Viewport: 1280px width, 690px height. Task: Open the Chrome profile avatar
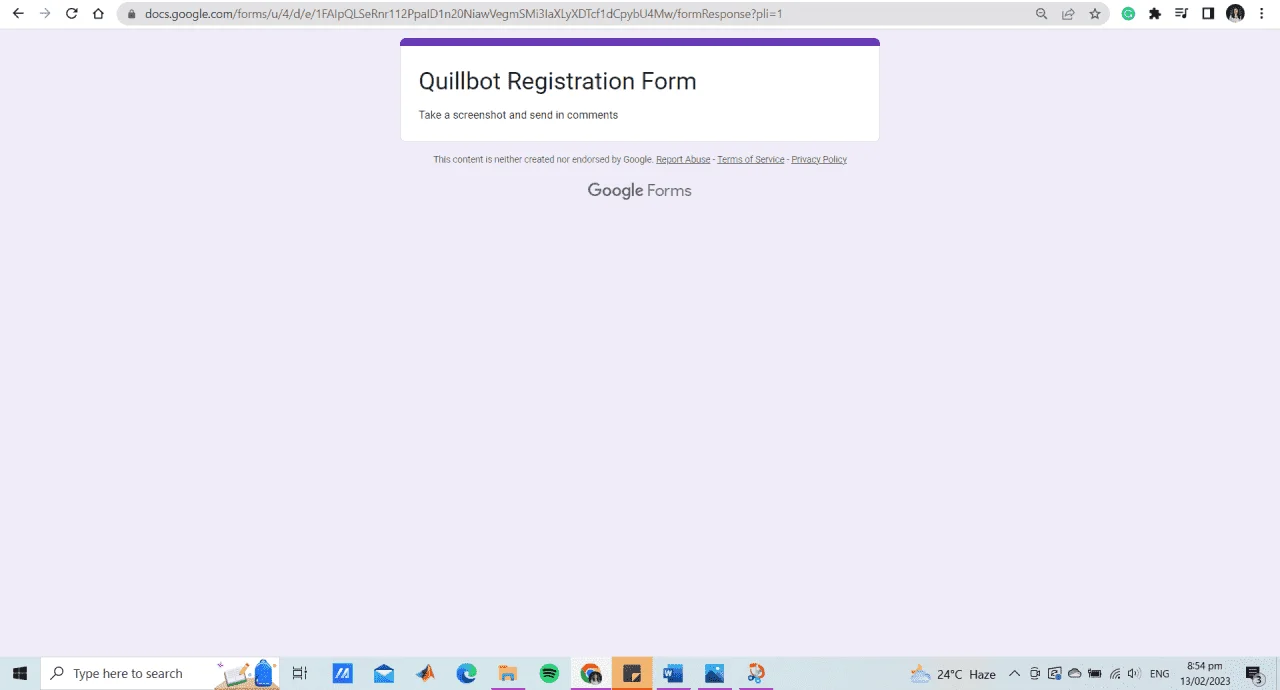1235,14
